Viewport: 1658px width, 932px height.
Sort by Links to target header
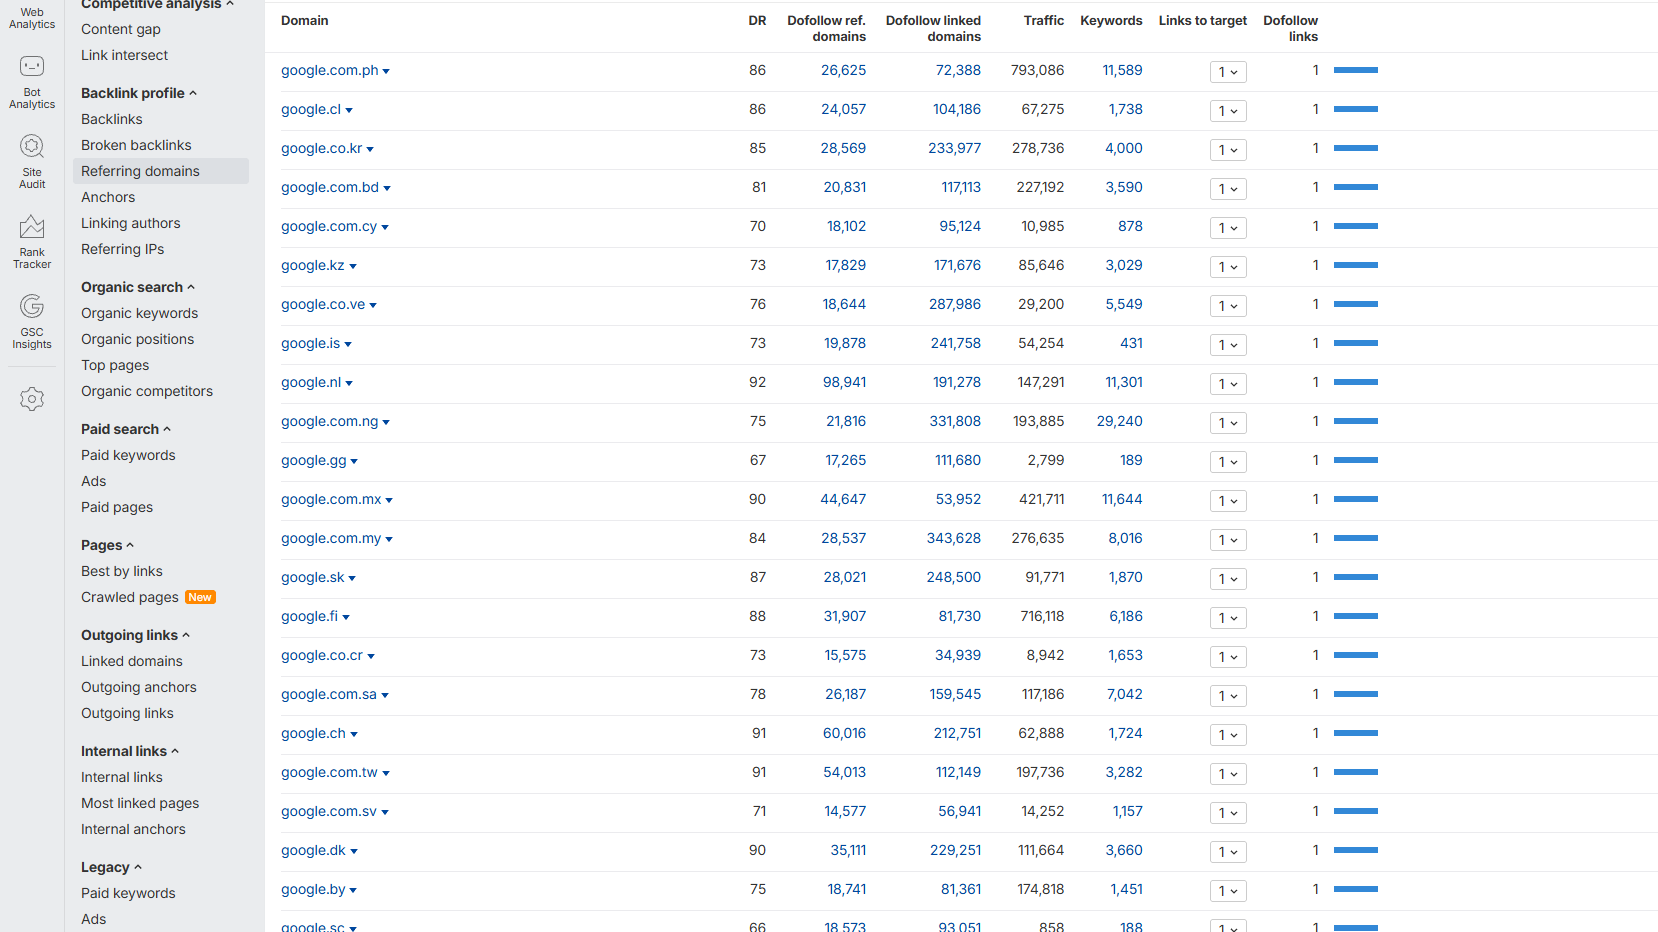[x=1203, y=20]
